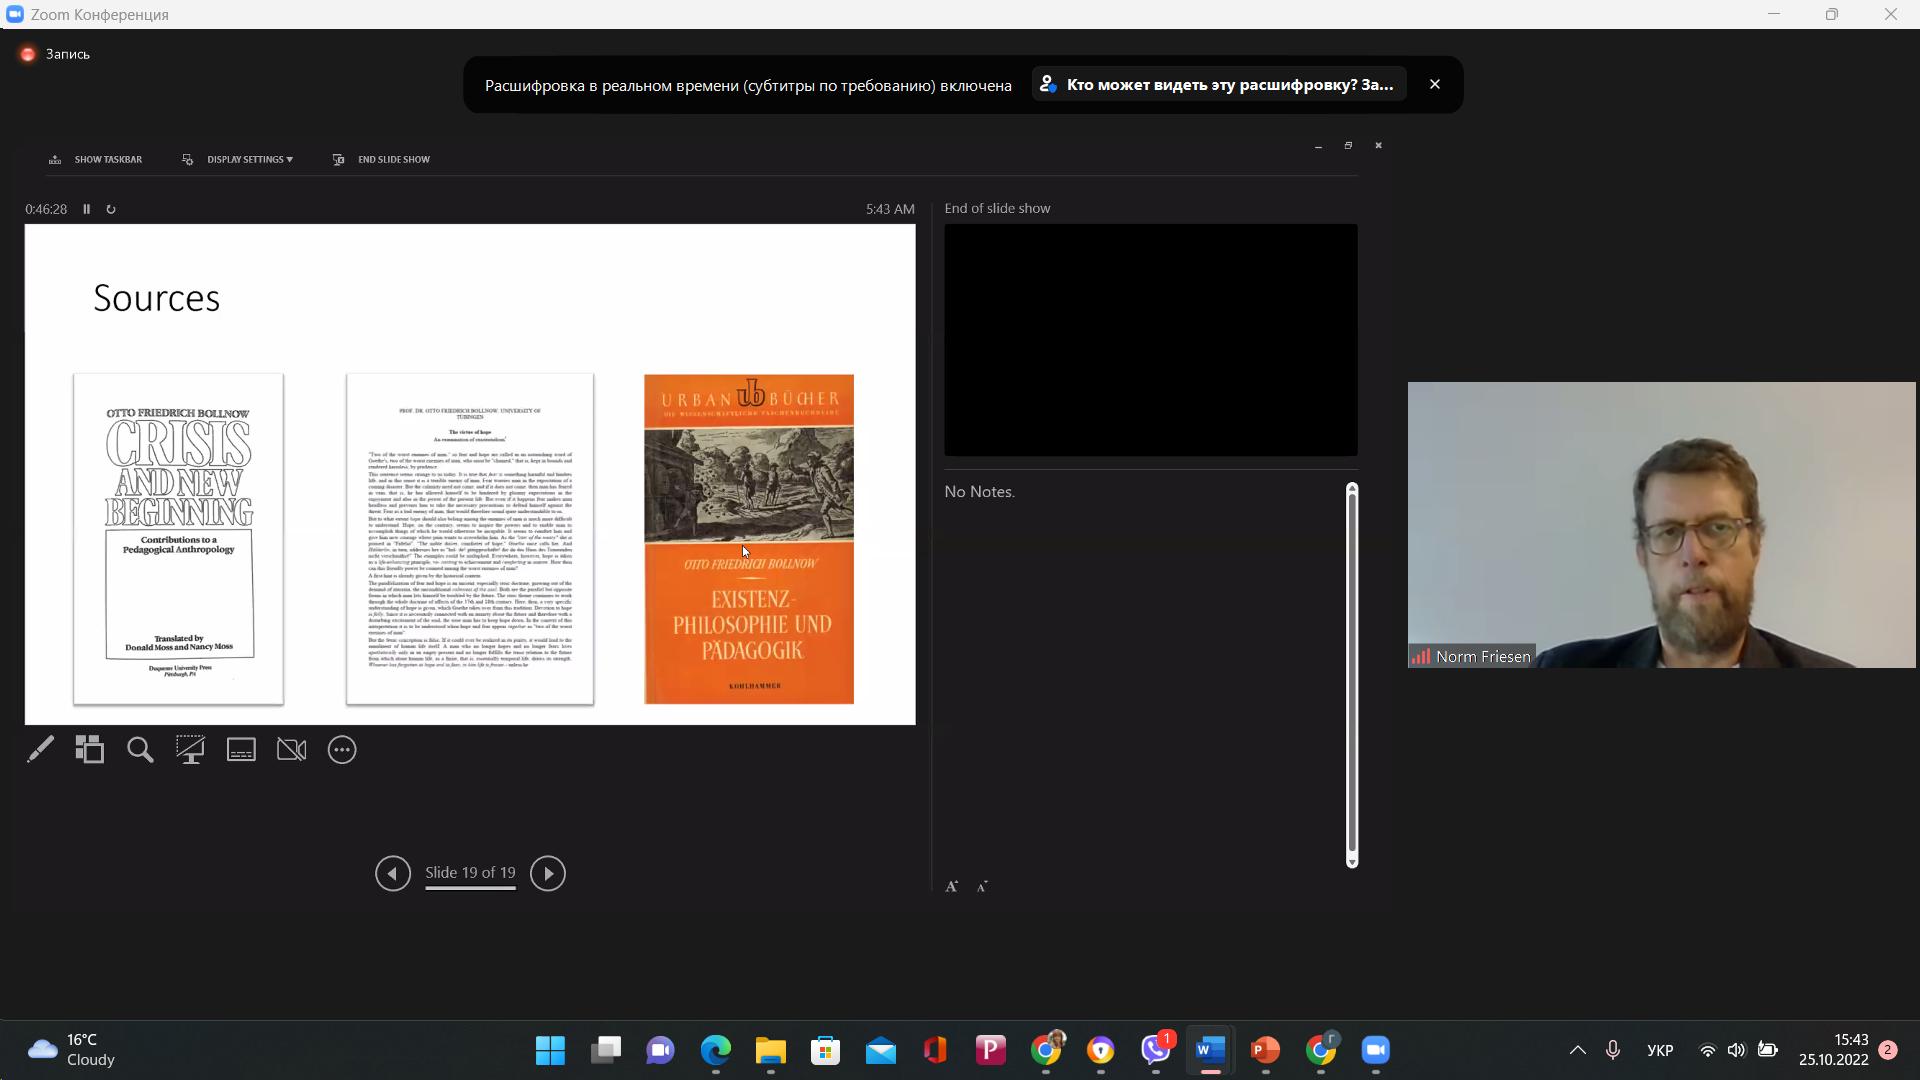The height and width of the screenshot is (1080, 1920).
Task: Toggle subtitles in presenter view
Action: click(x=241, y=750)
